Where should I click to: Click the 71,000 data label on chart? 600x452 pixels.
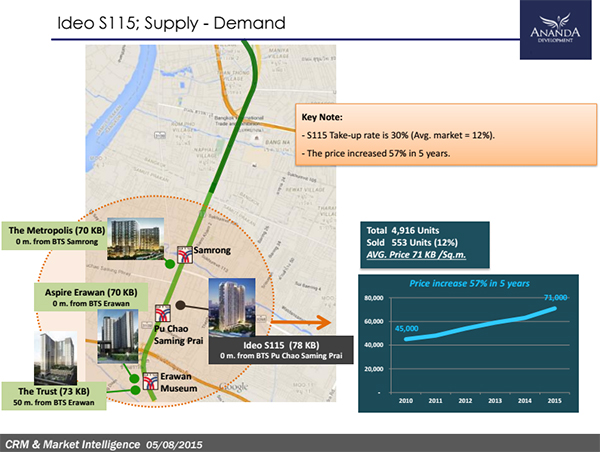click(555, 298)
